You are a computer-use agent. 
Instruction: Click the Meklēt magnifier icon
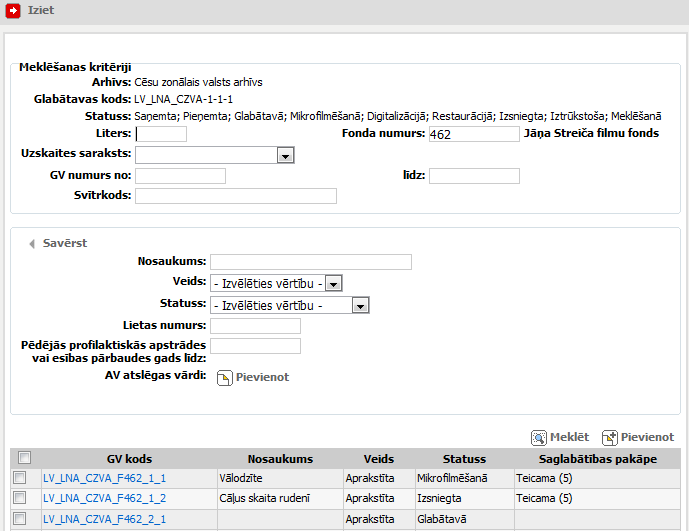click(x=538, y=438)
